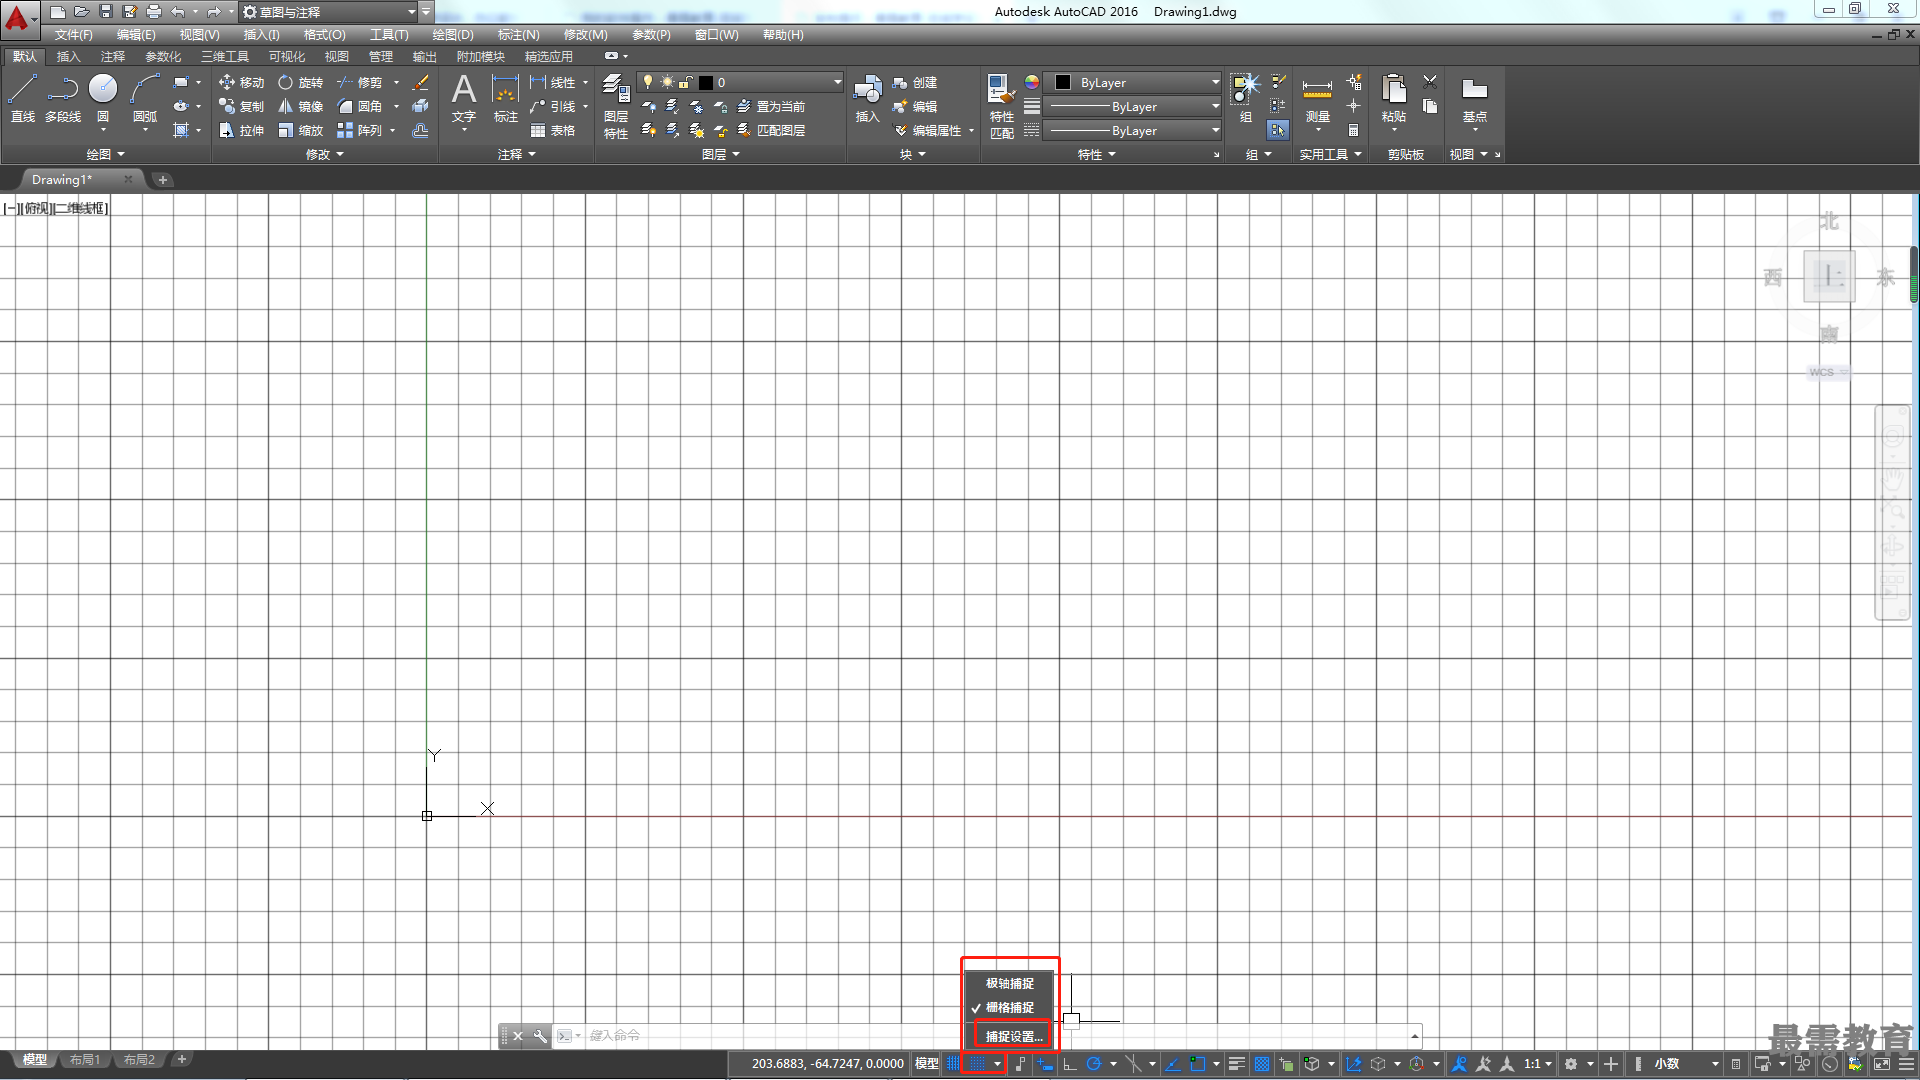Expand the 绘图 (Draw) panel
Screen dimensions: 1920x1080
105,154
